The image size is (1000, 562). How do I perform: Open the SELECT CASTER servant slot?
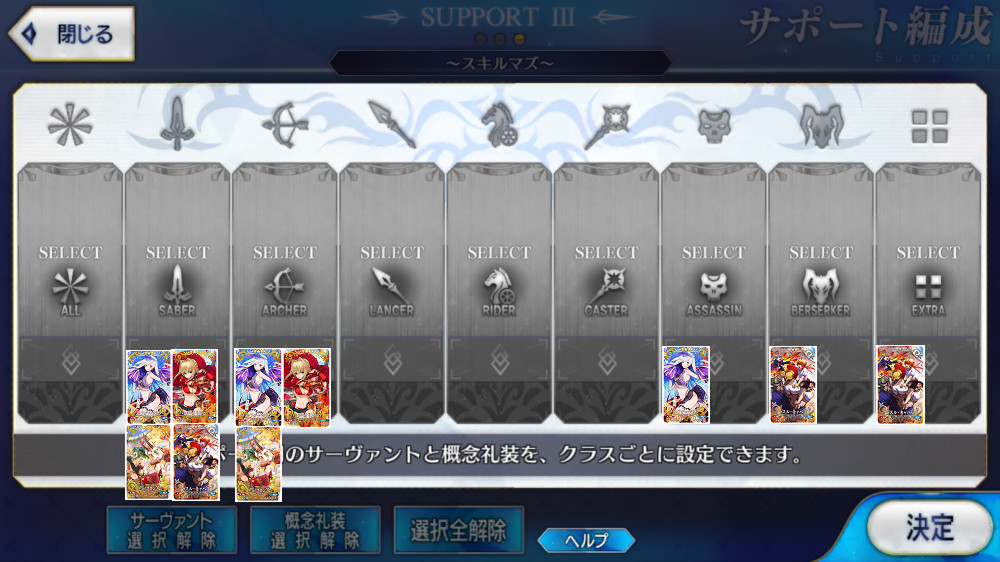[x=606, y=293]
